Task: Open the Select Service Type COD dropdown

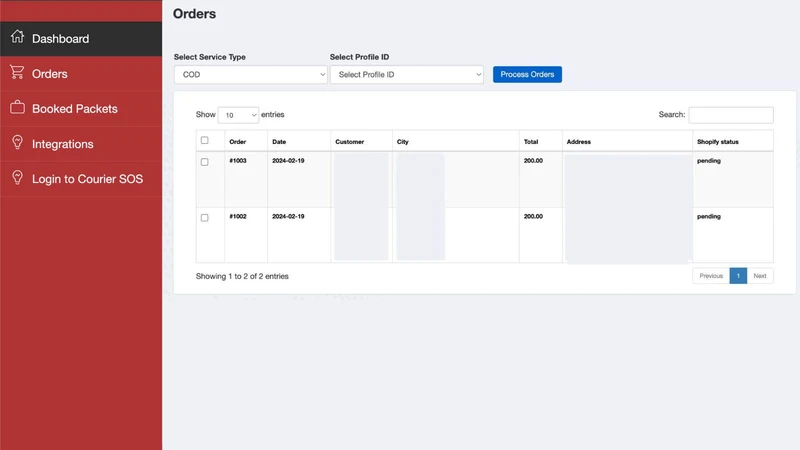Action: coord(251,74)
